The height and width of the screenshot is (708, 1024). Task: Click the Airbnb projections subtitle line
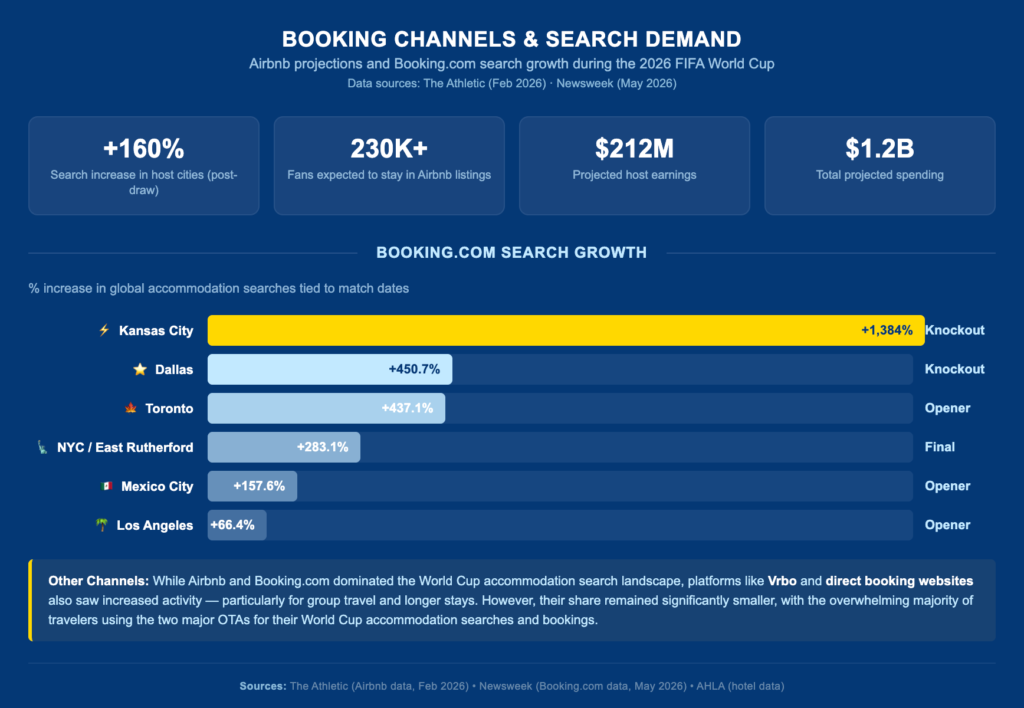pos(512,64)
